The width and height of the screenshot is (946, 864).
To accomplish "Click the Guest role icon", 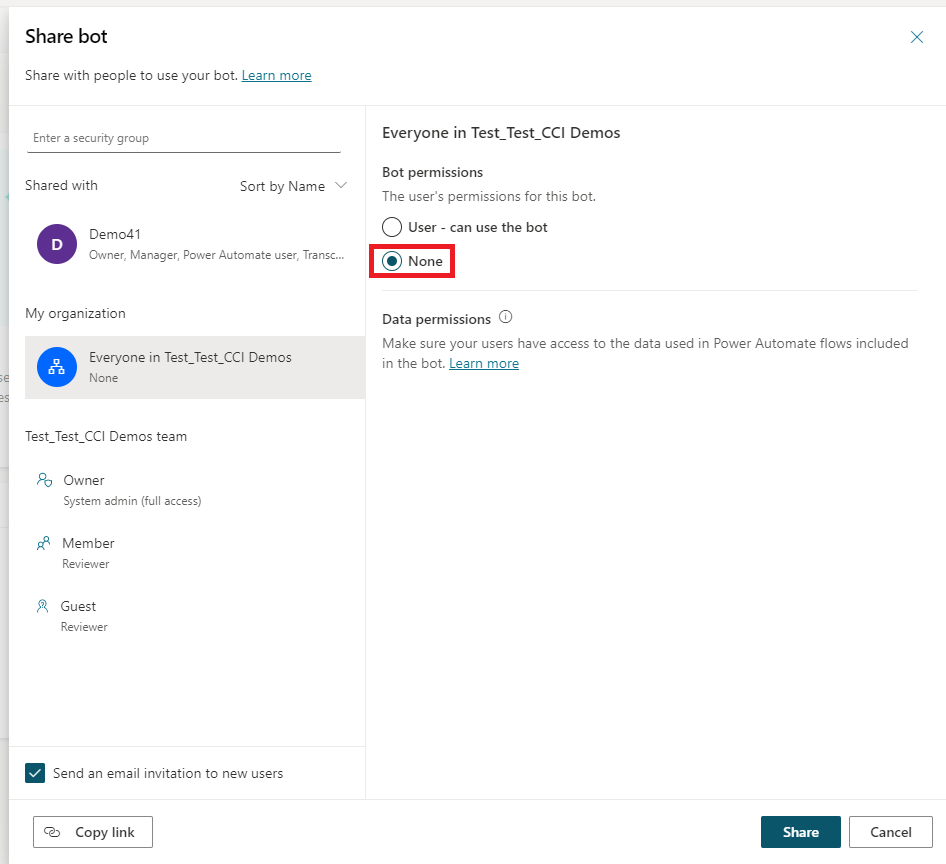I will pyautogui.click(x=42, y=606).
